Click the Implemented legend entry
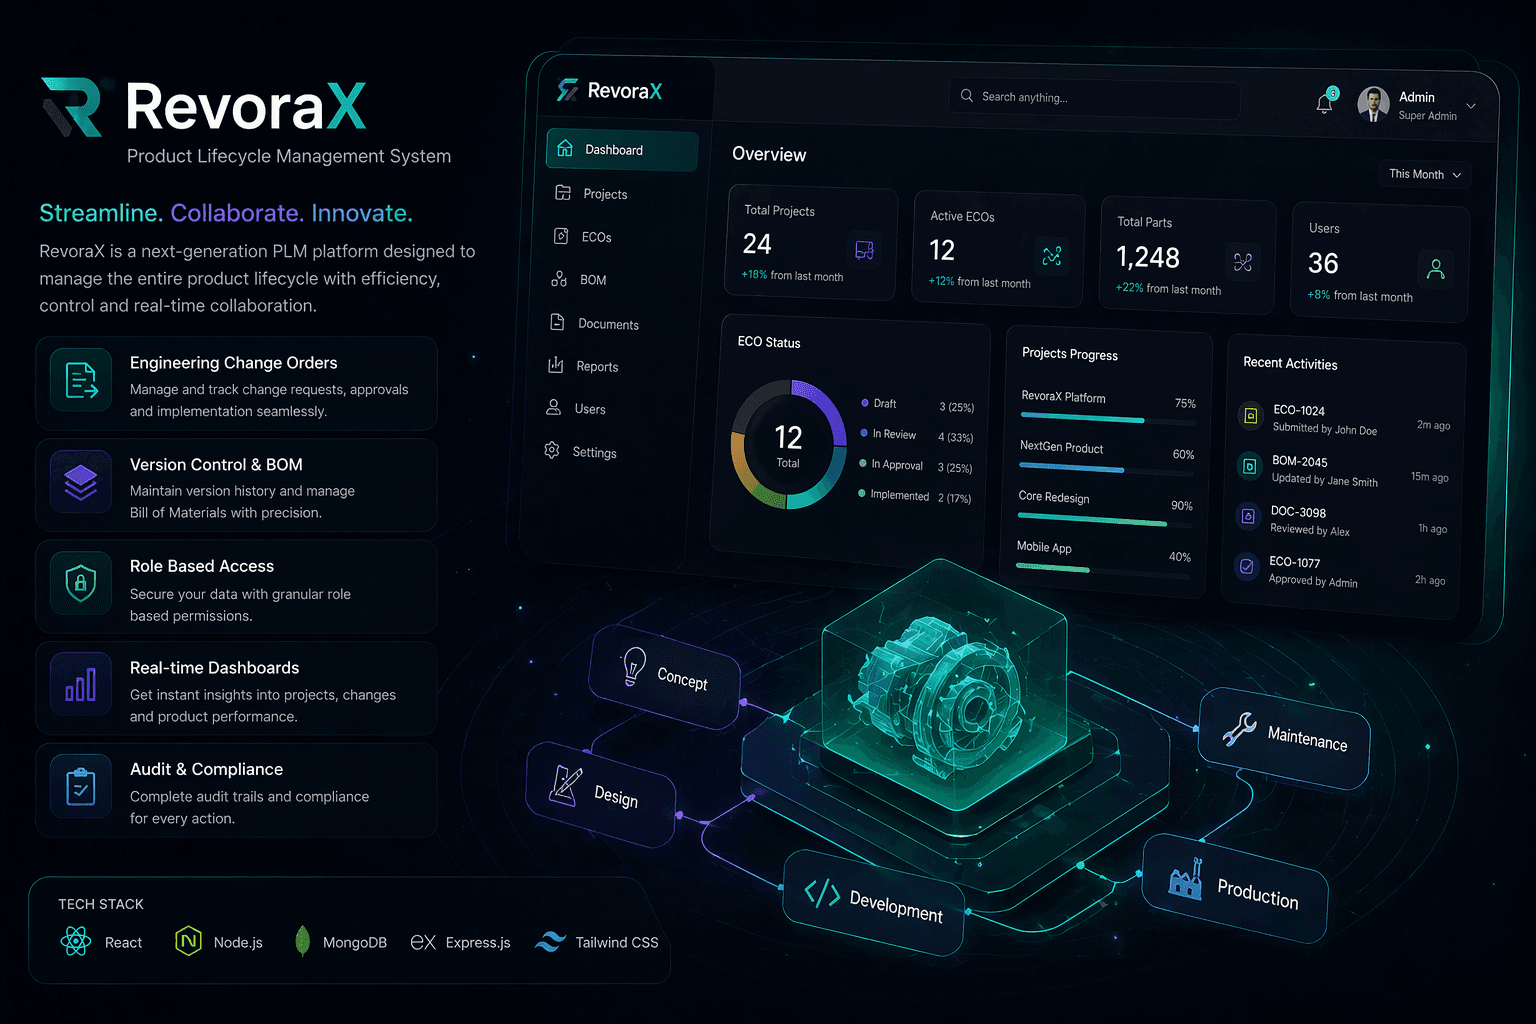The image size is (1536, 1024). pyautogui.click(x=914, y=496)
